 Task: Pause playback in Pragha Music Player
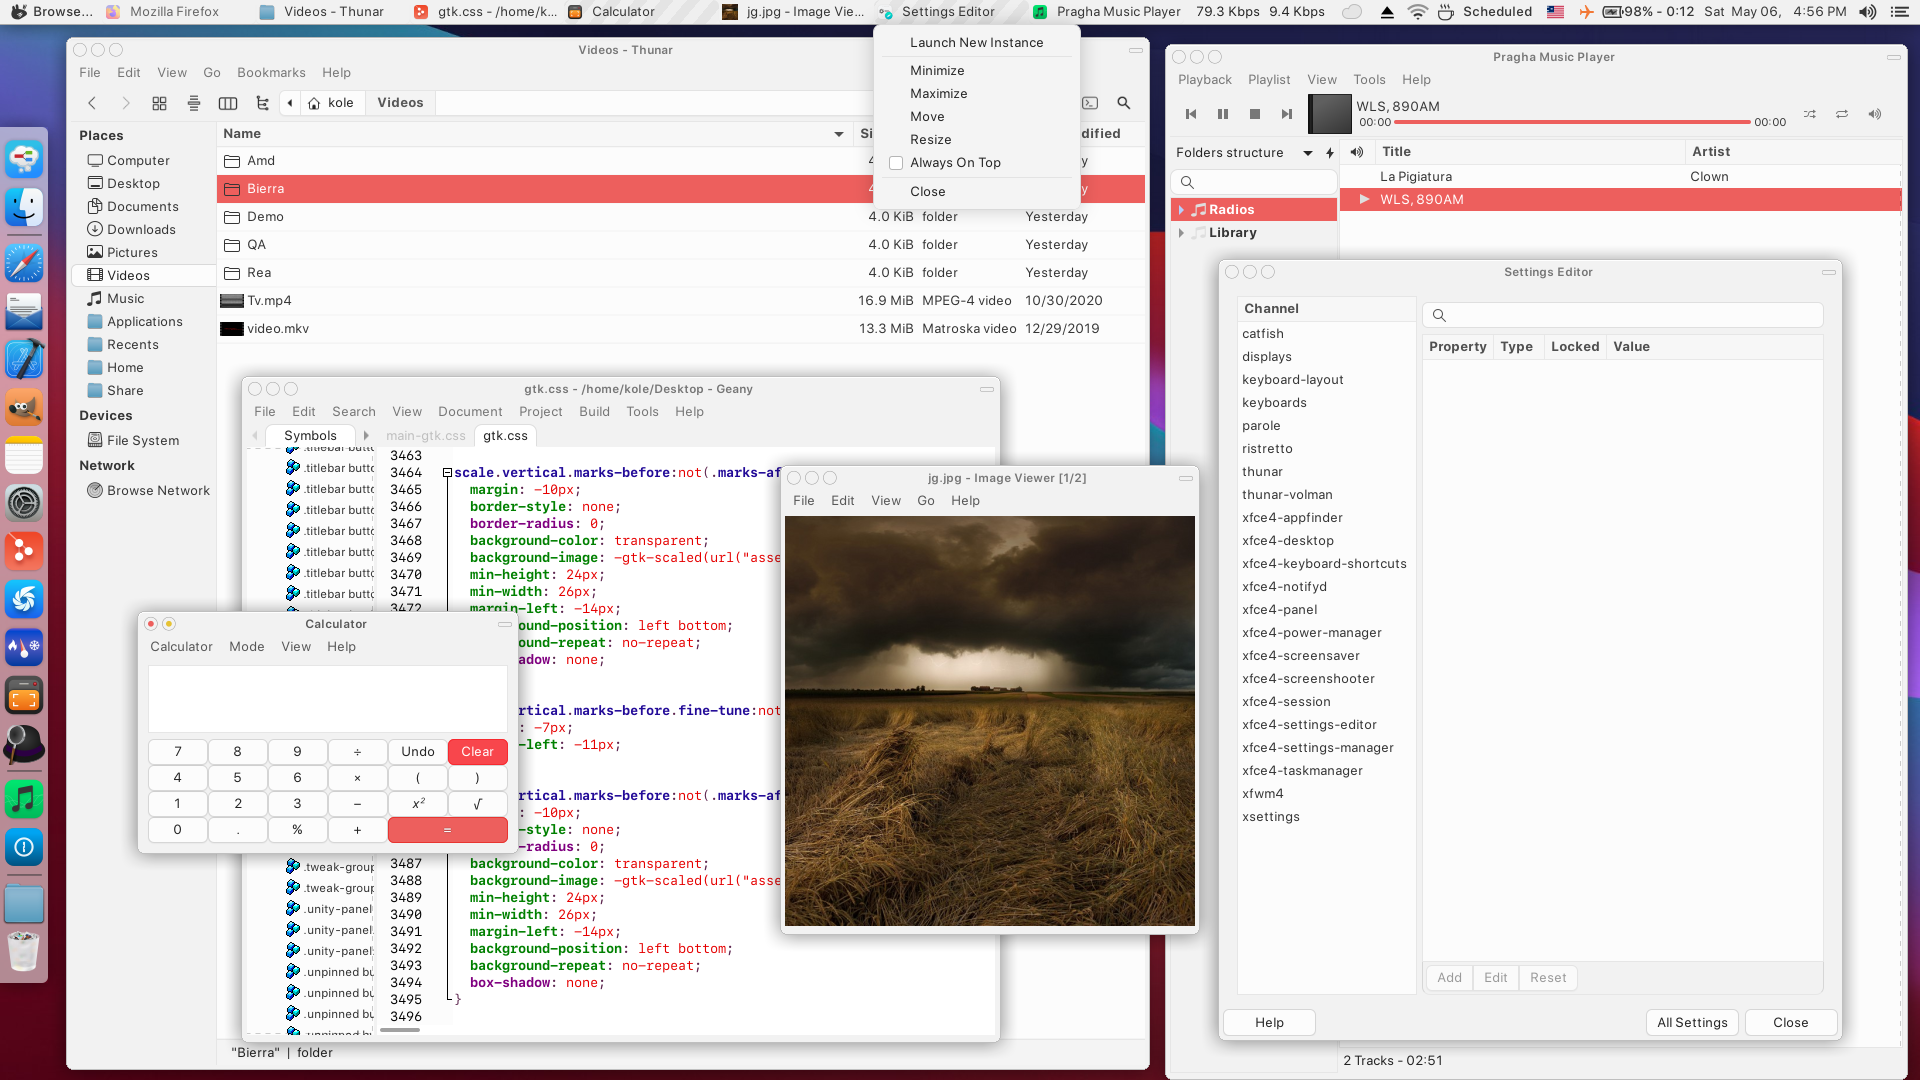tap(1222, 114)
